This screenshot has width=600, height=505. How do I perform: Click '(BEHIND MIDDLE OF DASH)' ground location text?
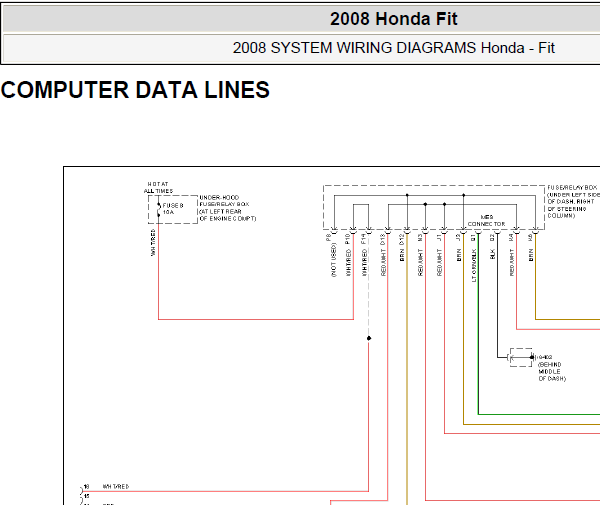pos(552,371)
